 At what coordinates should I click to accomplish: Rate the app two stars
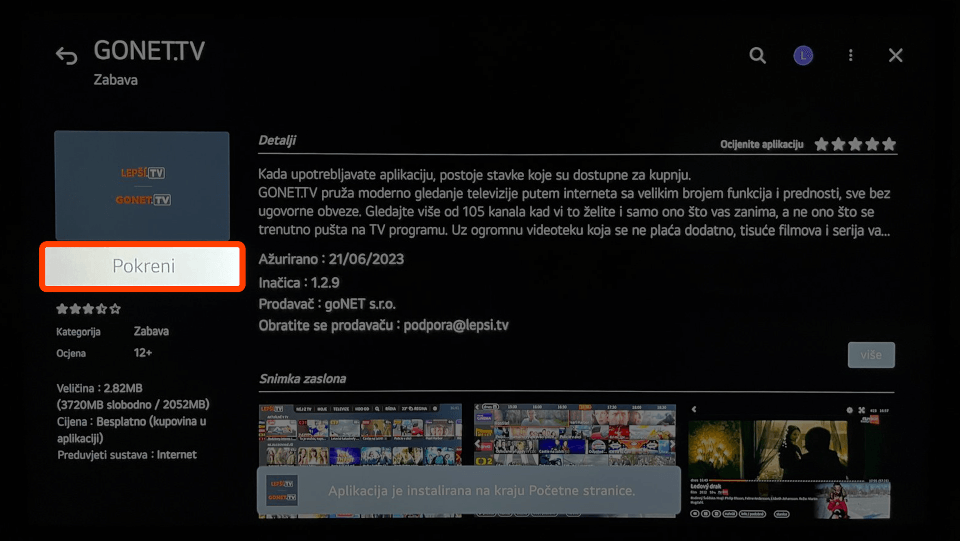point(838,144)
